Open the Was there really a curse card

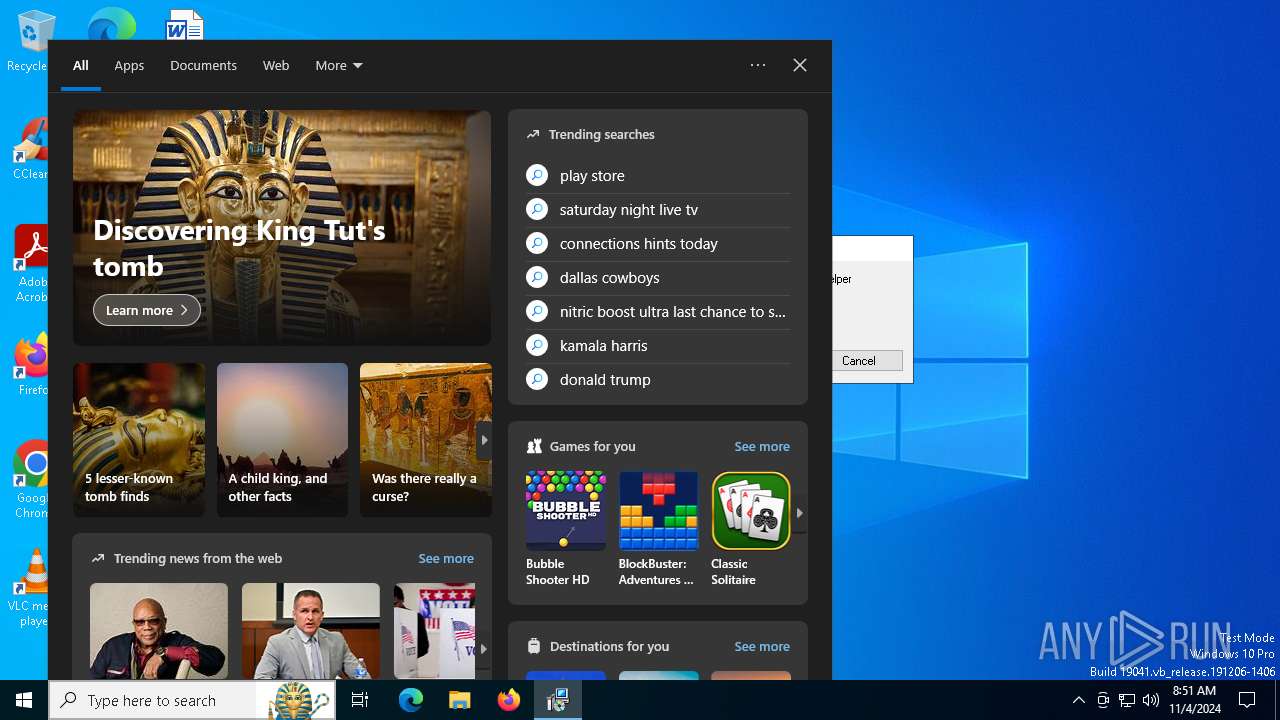426,440
